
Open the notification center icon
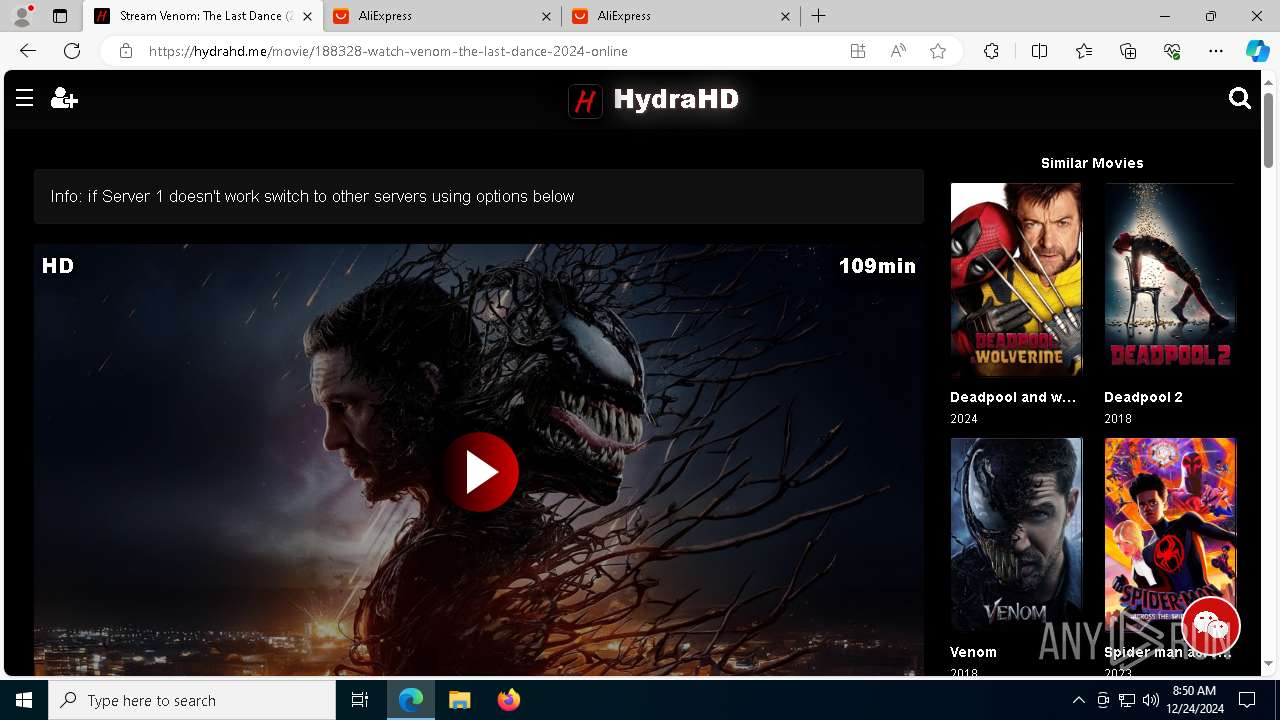click(1247, 700)
